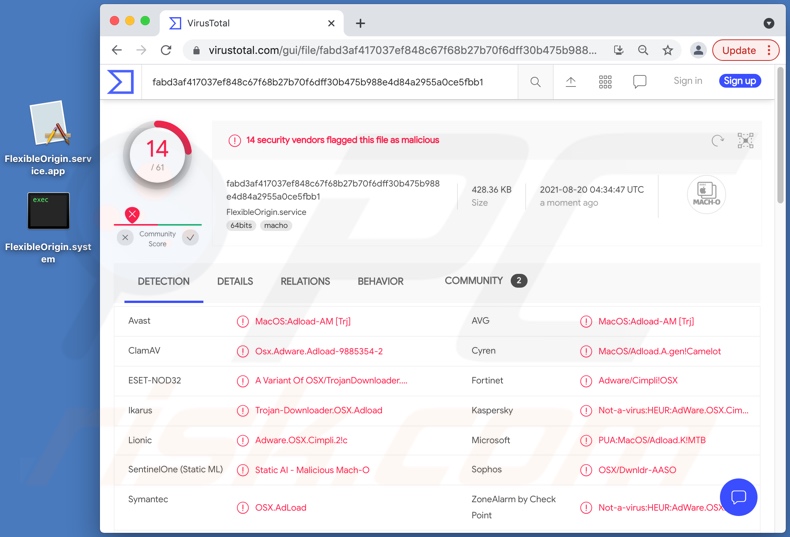Open the comments speech bubble icon
Viewport: 790px width, 537px height.
[x=640, y=82]
